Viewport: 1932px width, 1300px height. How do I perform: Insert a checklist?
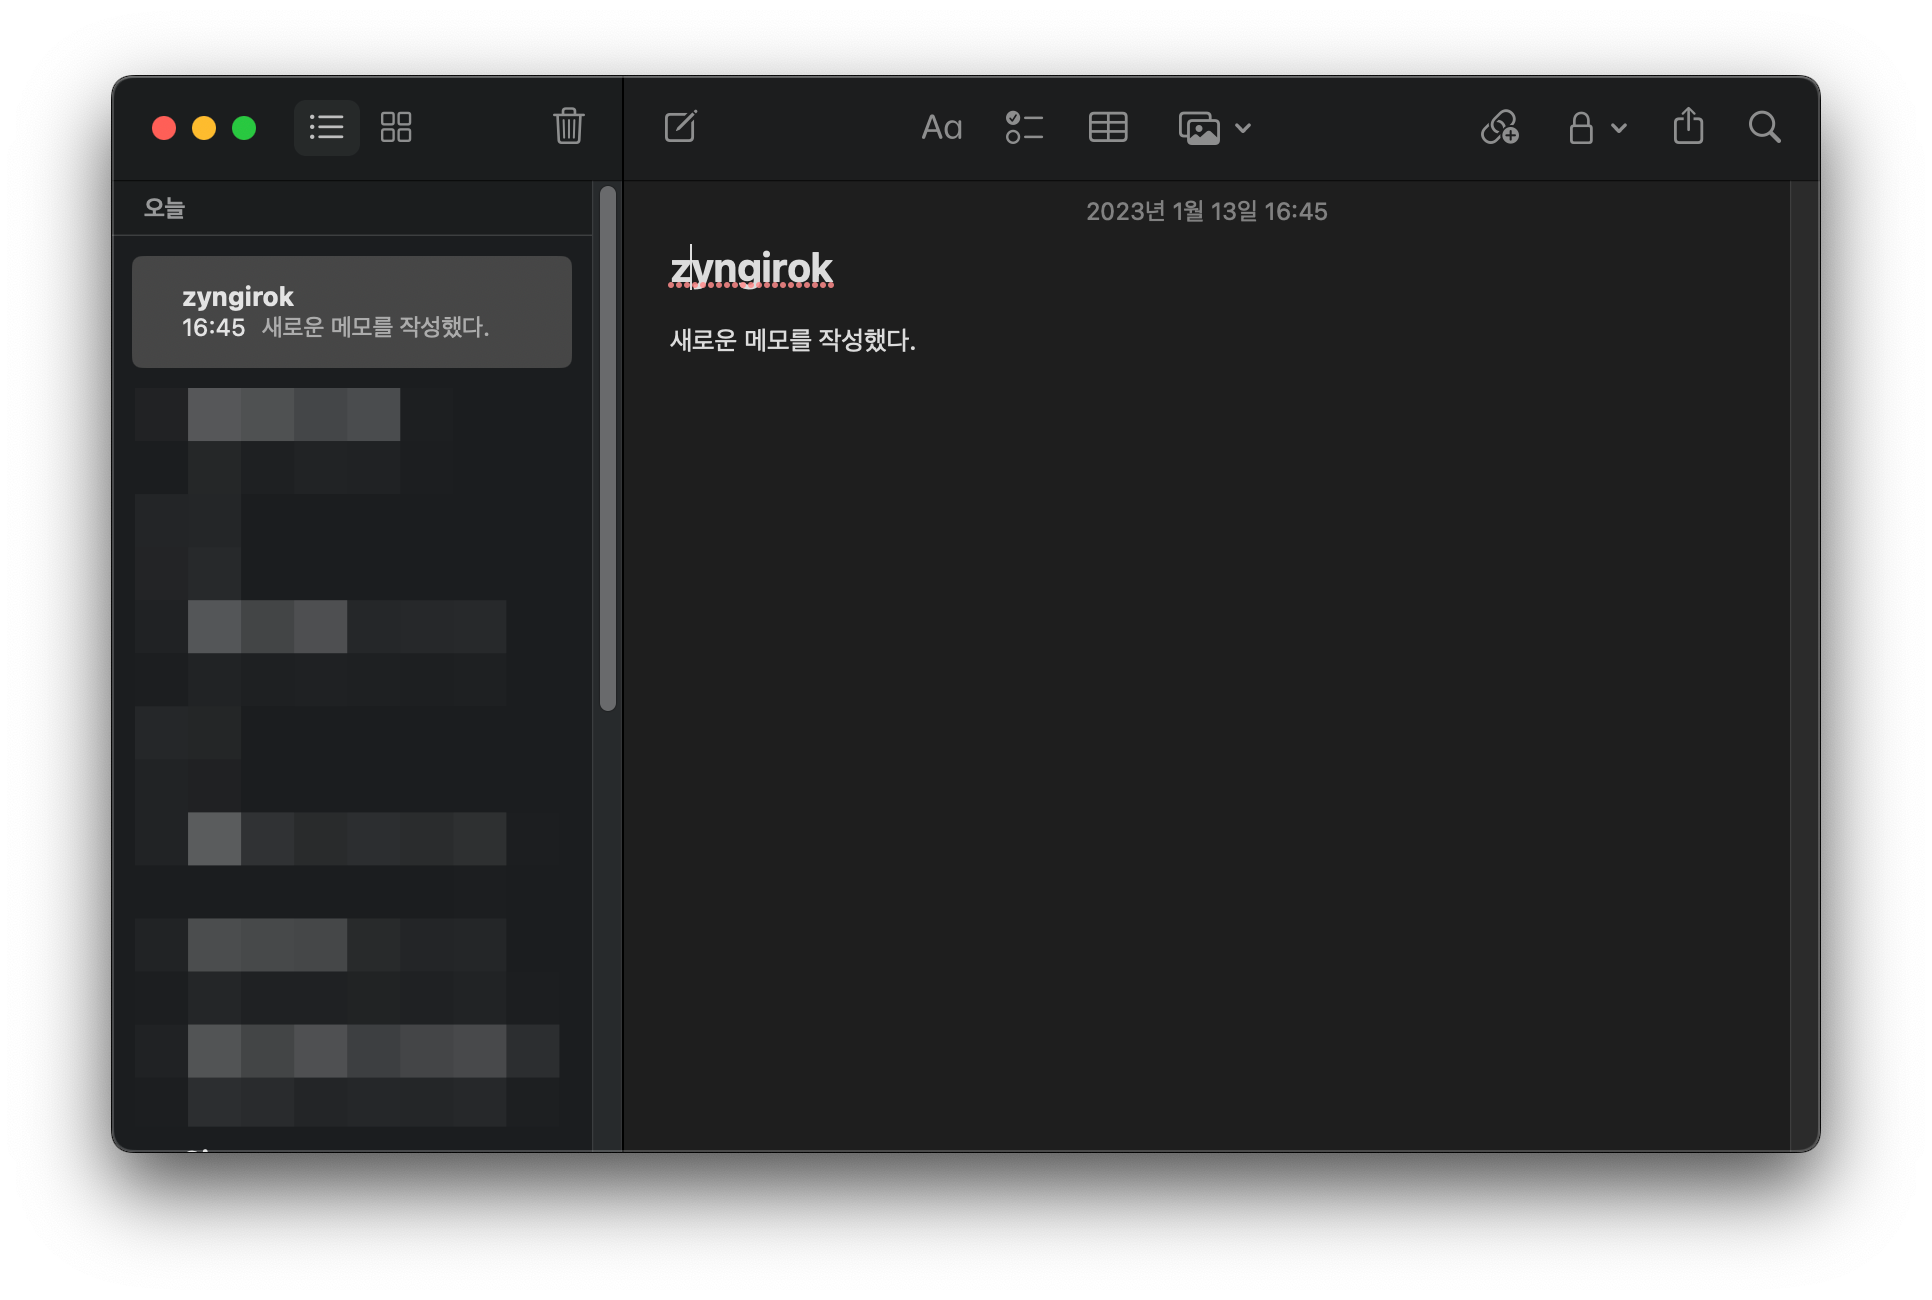point(1024,127)
